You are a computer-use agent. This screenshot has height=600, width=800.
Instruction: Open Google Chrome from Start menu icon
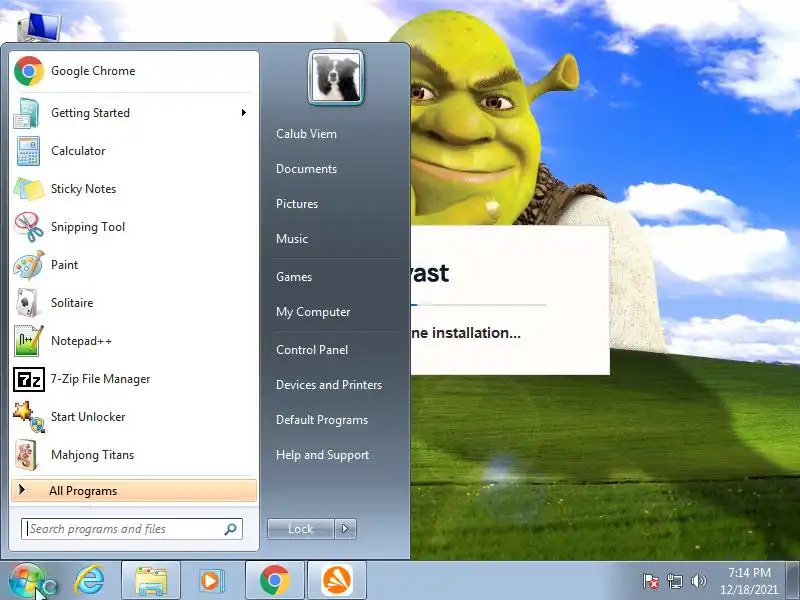coord(29,71)
